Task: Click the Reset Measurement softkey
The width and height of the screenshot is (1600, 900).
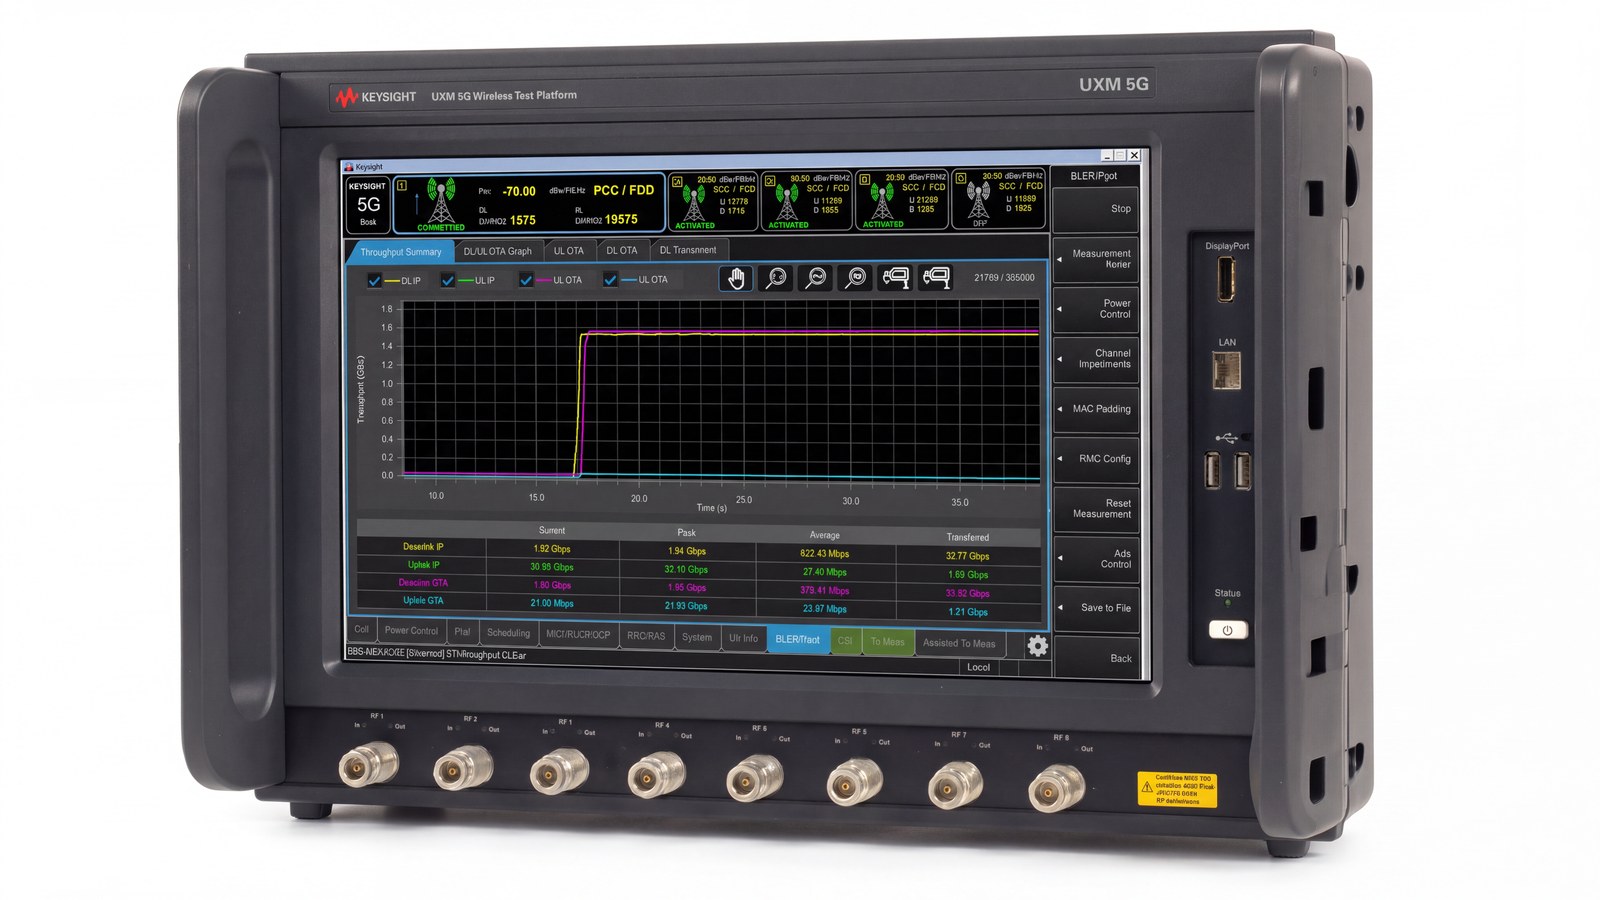Action: [1096, 509]
